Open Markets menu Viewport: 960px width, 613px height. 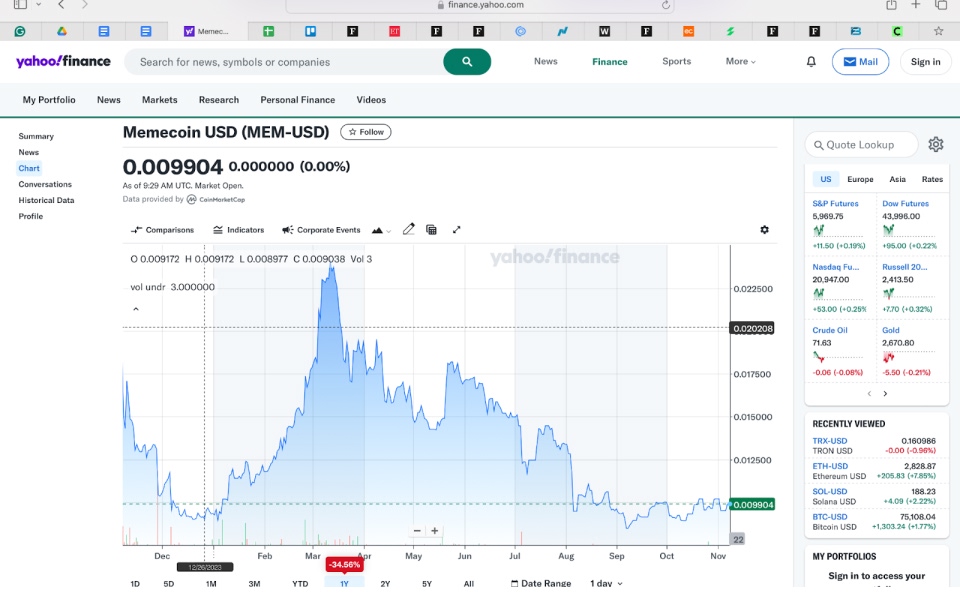[x=160, y=100]
